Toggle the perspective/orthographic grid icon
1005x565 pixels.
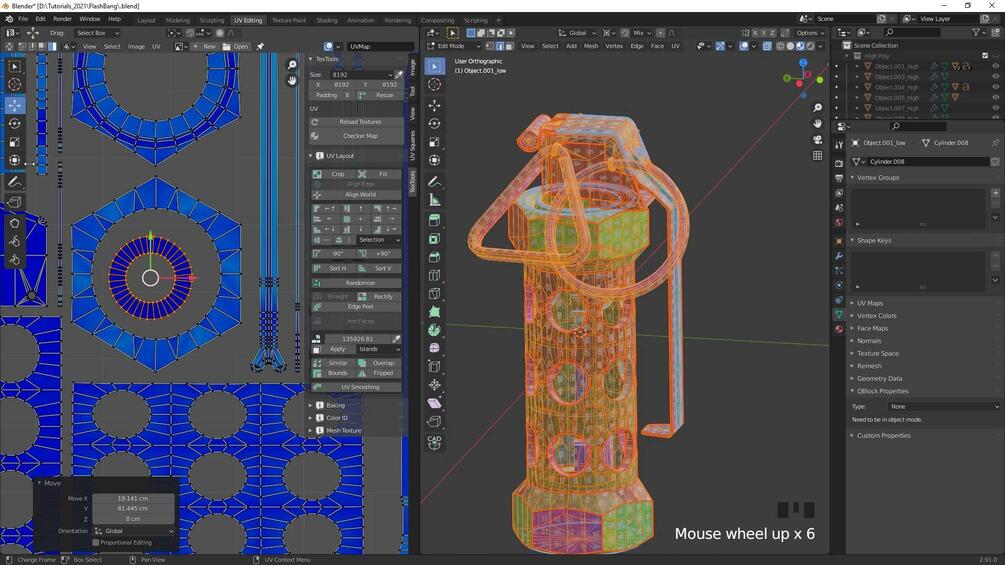tap(817, 155)
